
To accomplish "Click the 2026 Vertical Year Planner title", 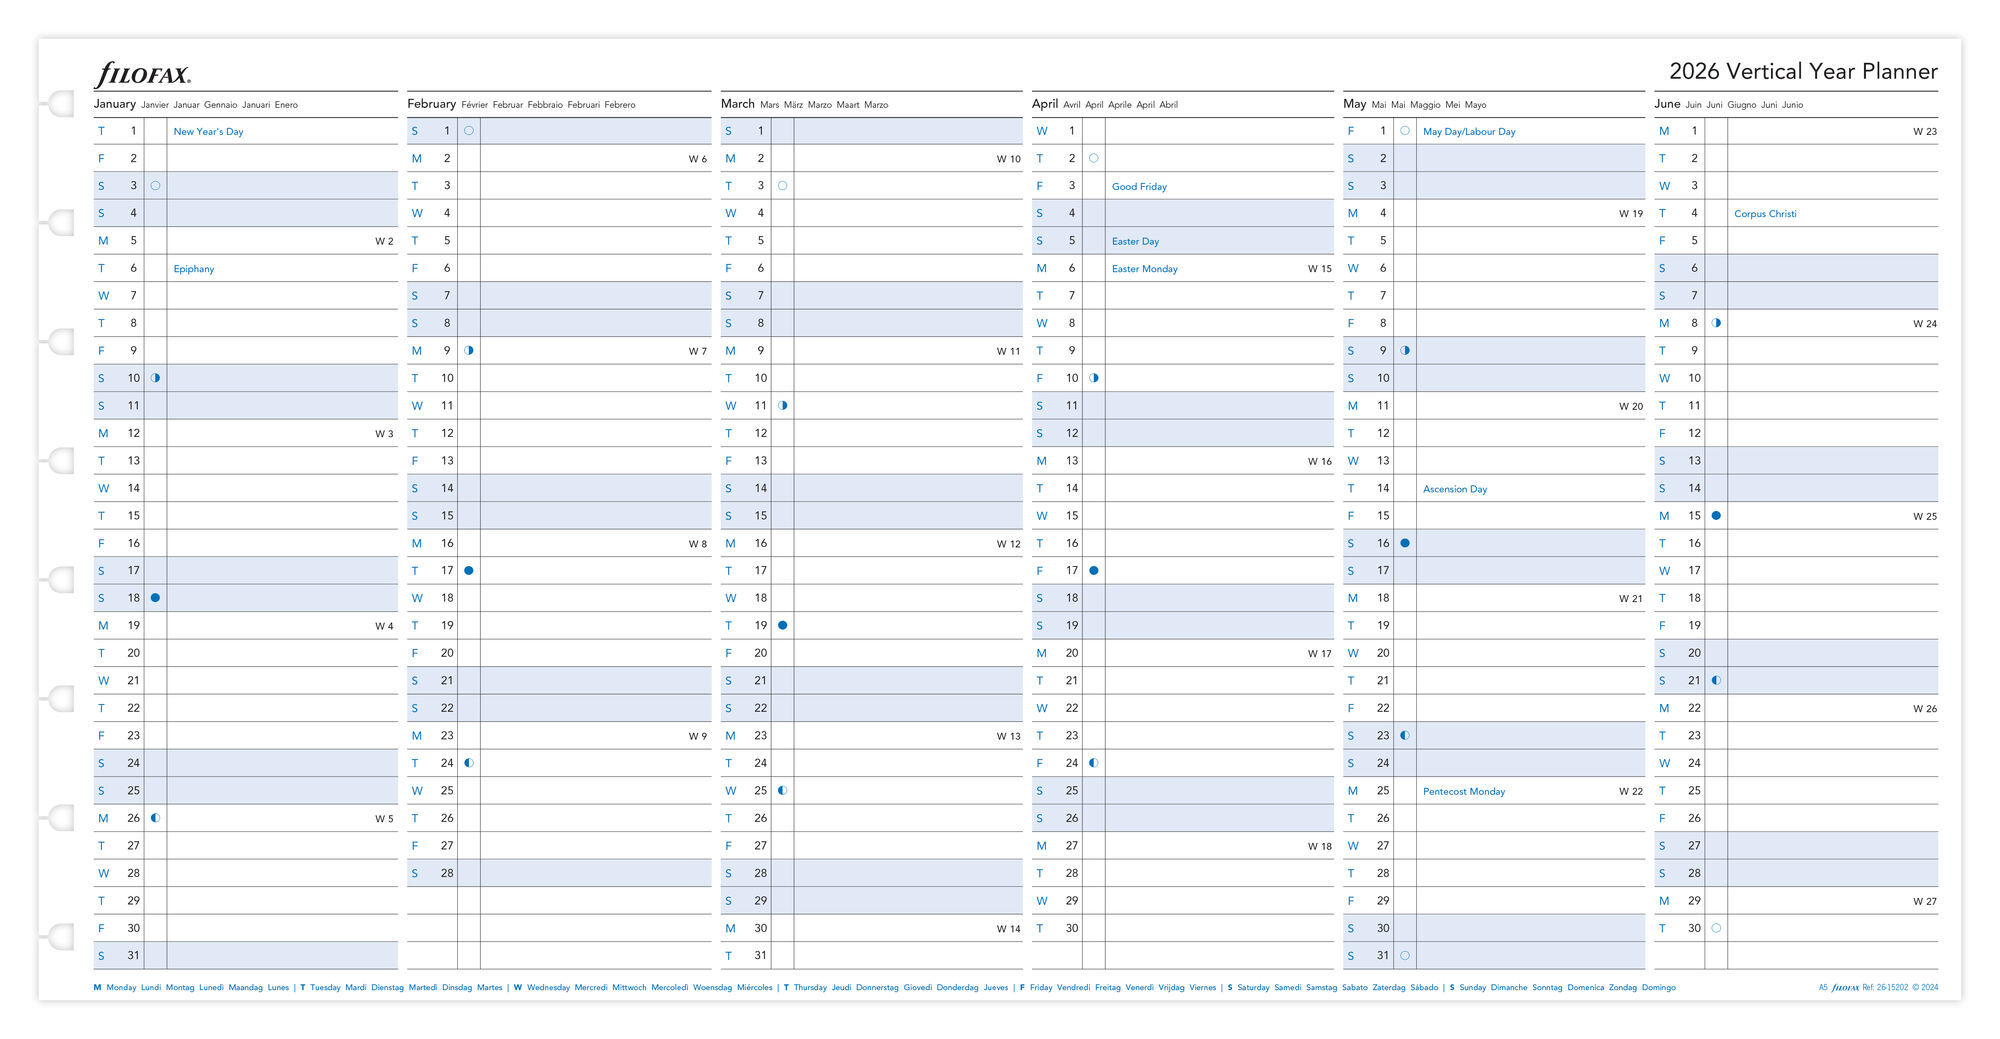I will [x=1803, y=71].
